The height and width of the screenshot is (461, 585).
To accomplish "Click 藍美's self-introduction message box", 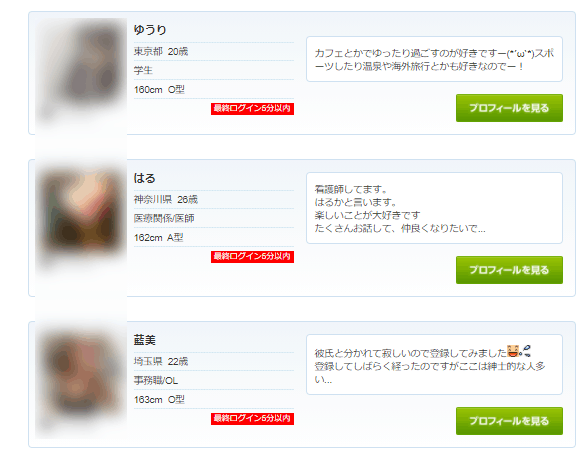I will 434,364.
